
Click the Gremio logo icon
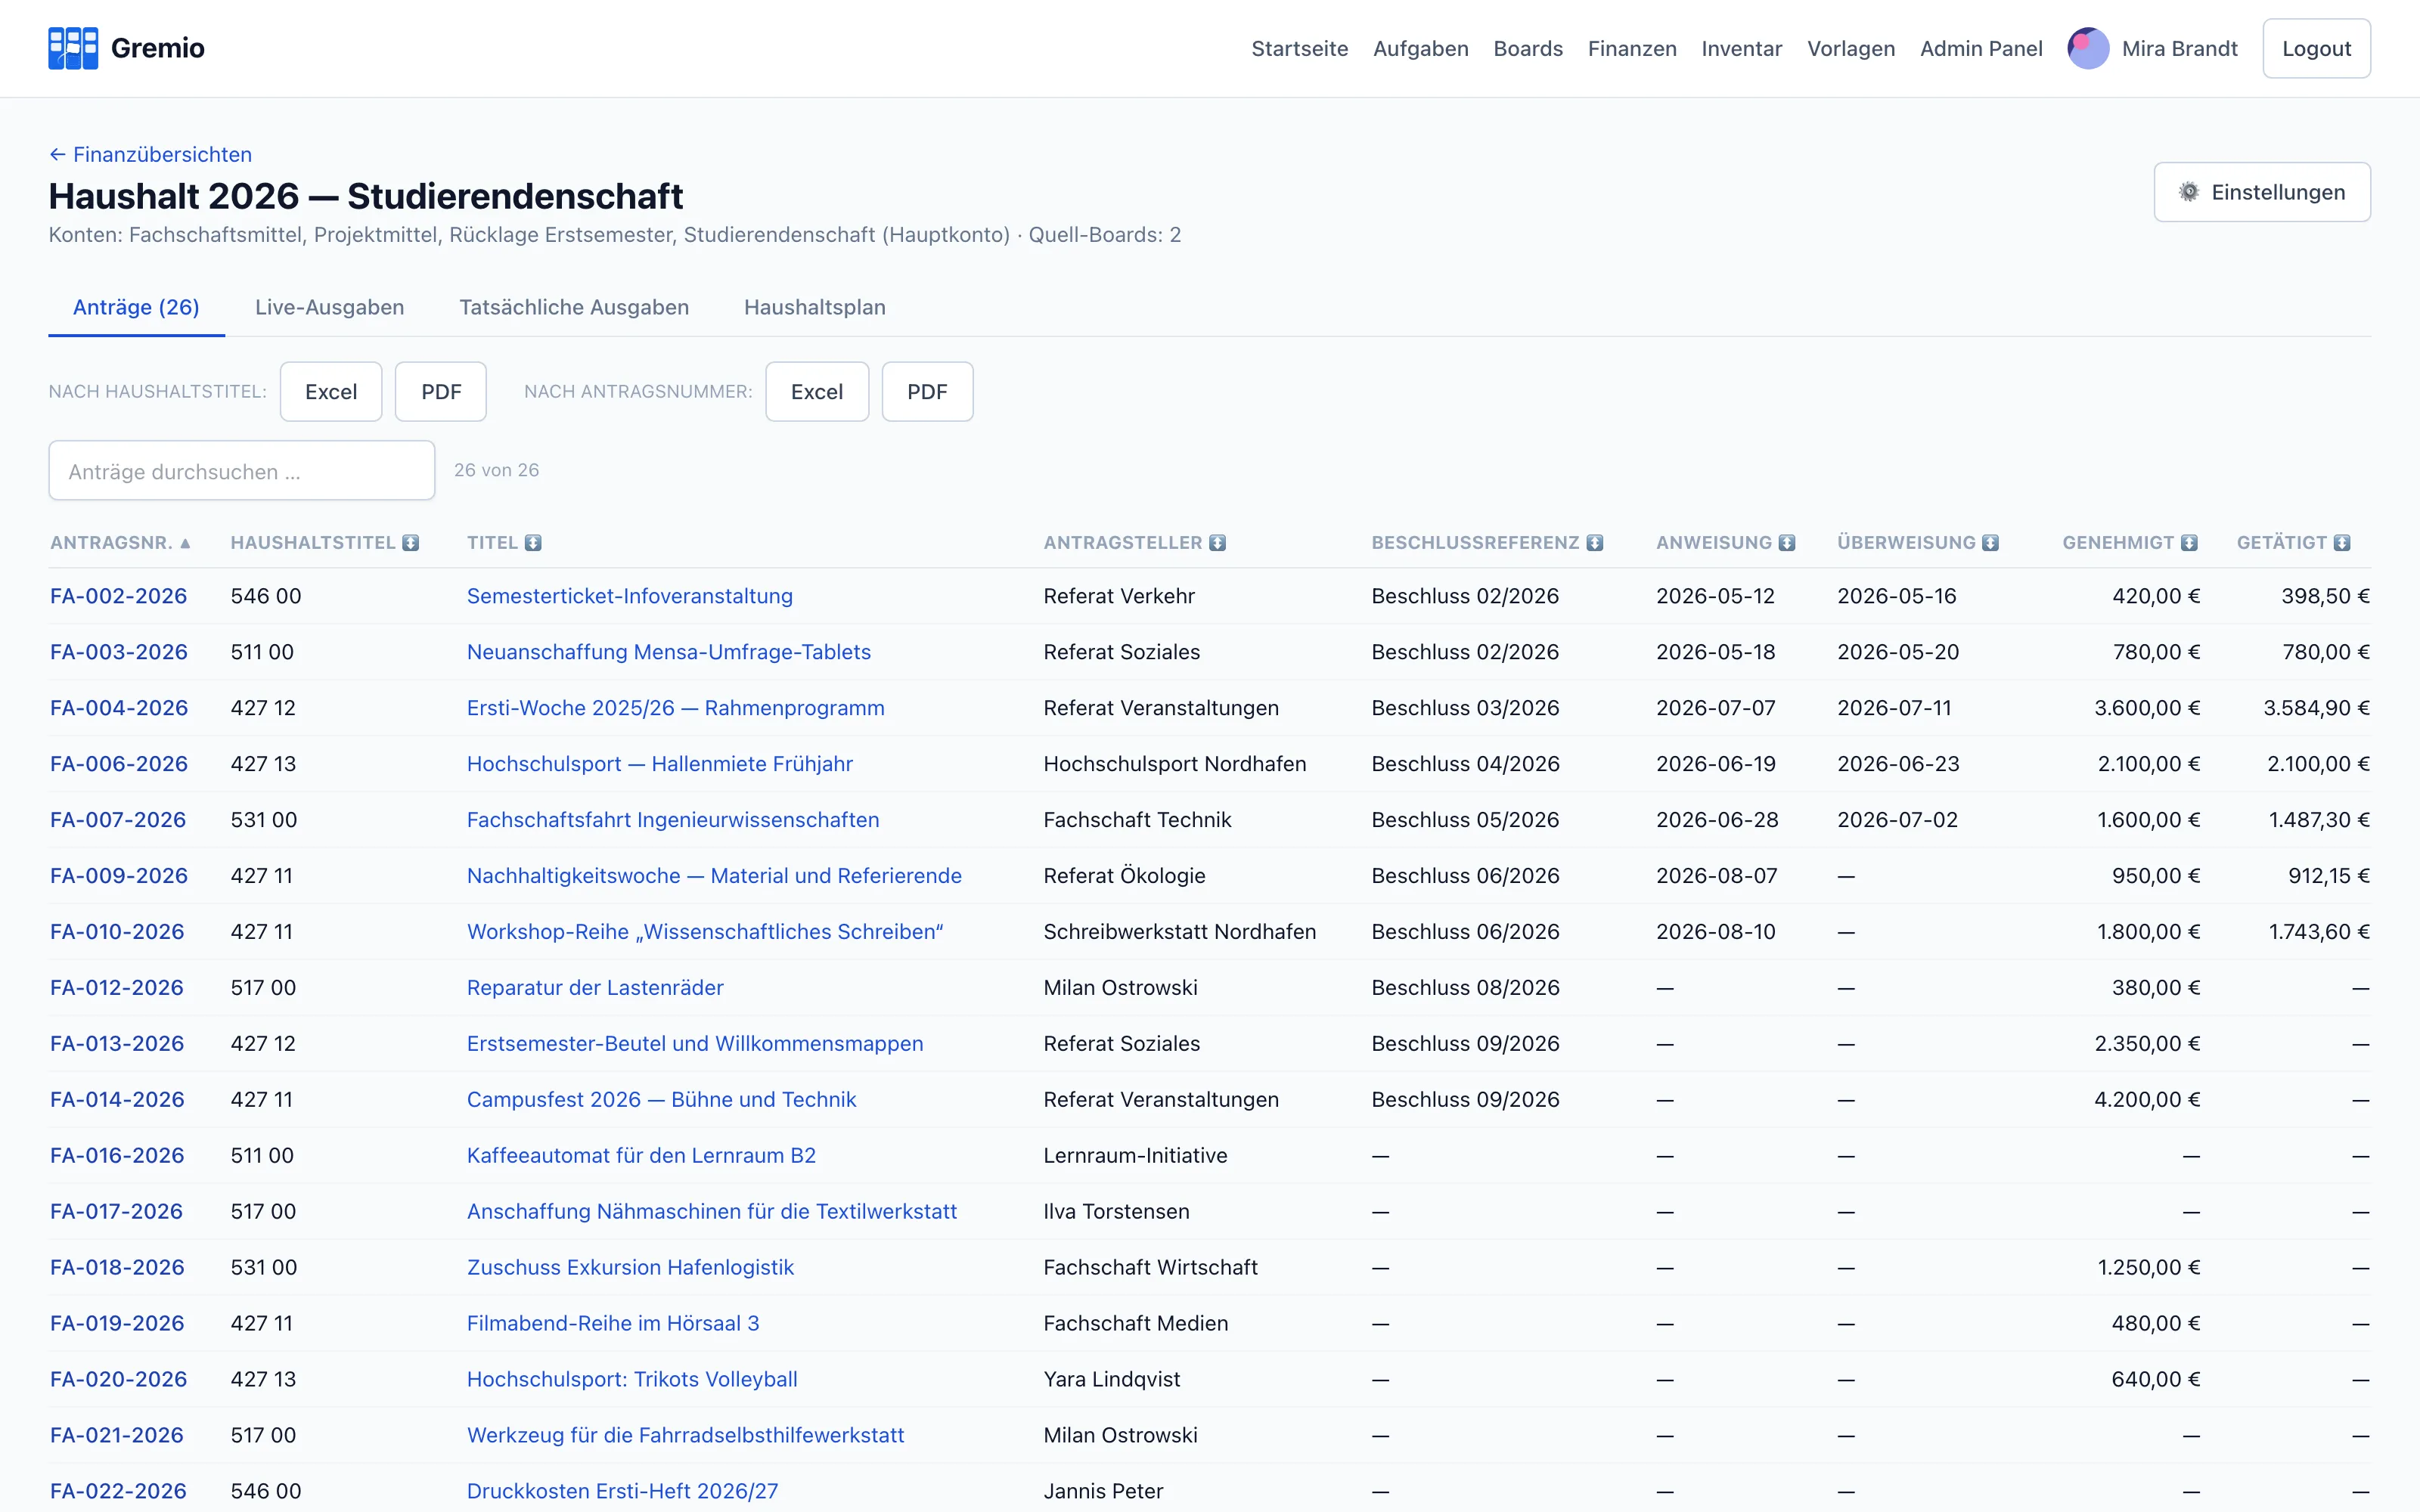point(73,48)
